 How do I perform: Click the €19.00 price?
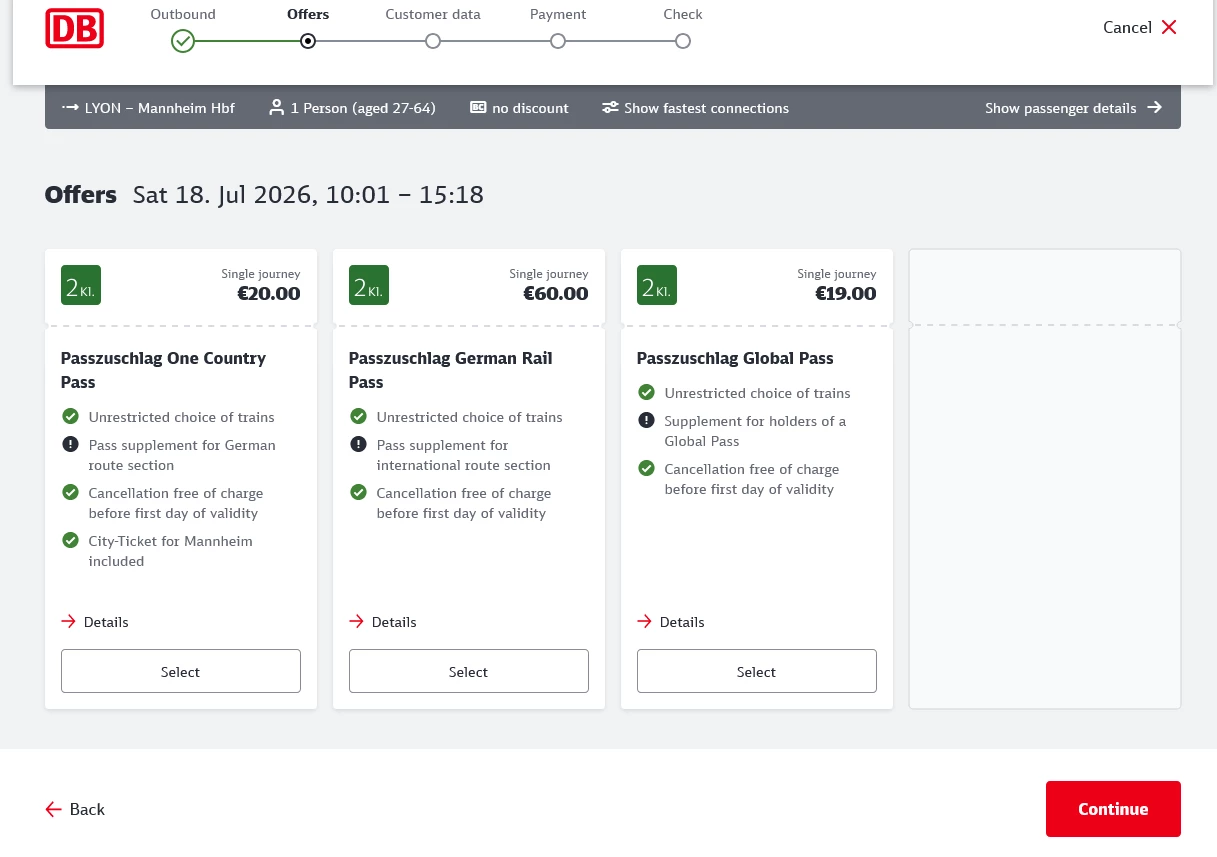pos(845,294)
